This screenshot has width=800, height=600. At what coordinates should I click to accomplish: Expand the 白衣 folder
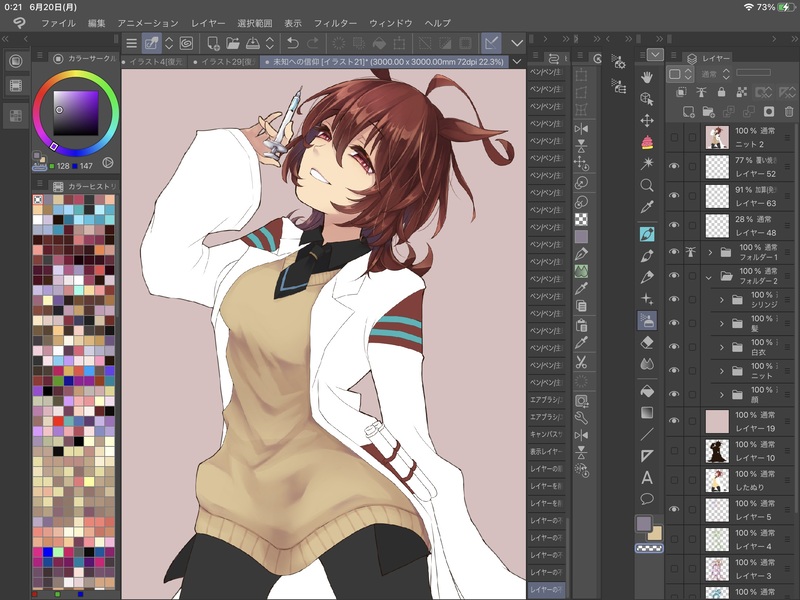pos(722,347)
